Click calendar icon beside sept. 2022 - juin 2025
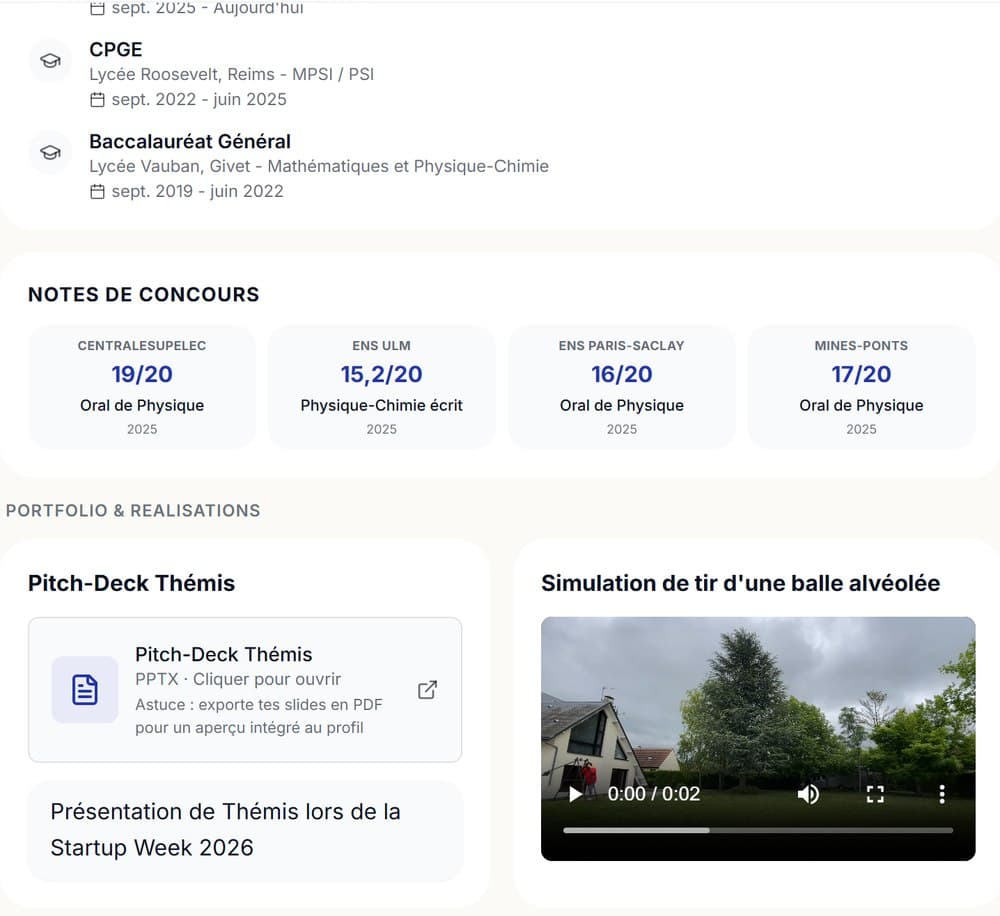Viewport: 1000px width, 916px height. click(x=97, y=100)
